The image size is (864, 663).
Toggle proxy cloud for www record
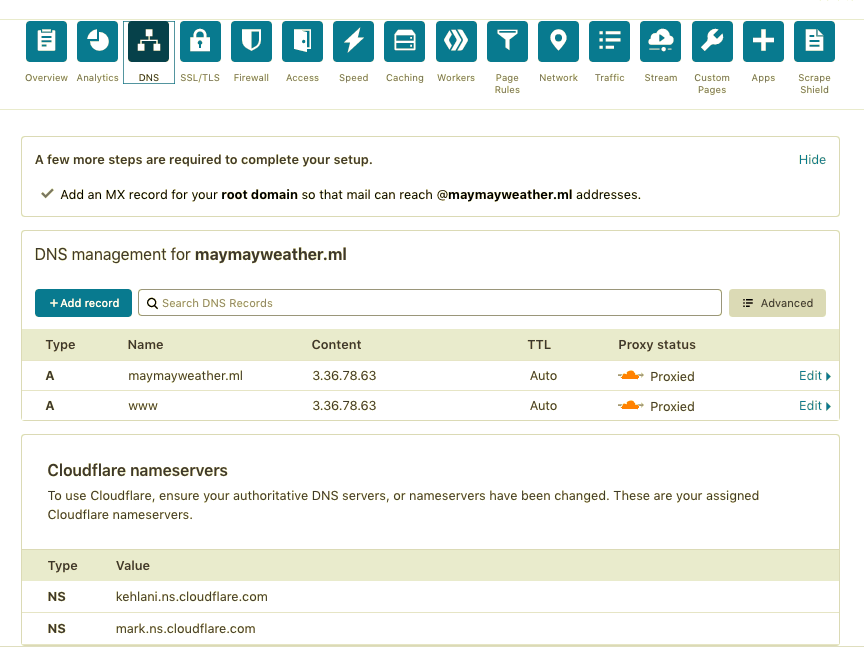[630, 406]
